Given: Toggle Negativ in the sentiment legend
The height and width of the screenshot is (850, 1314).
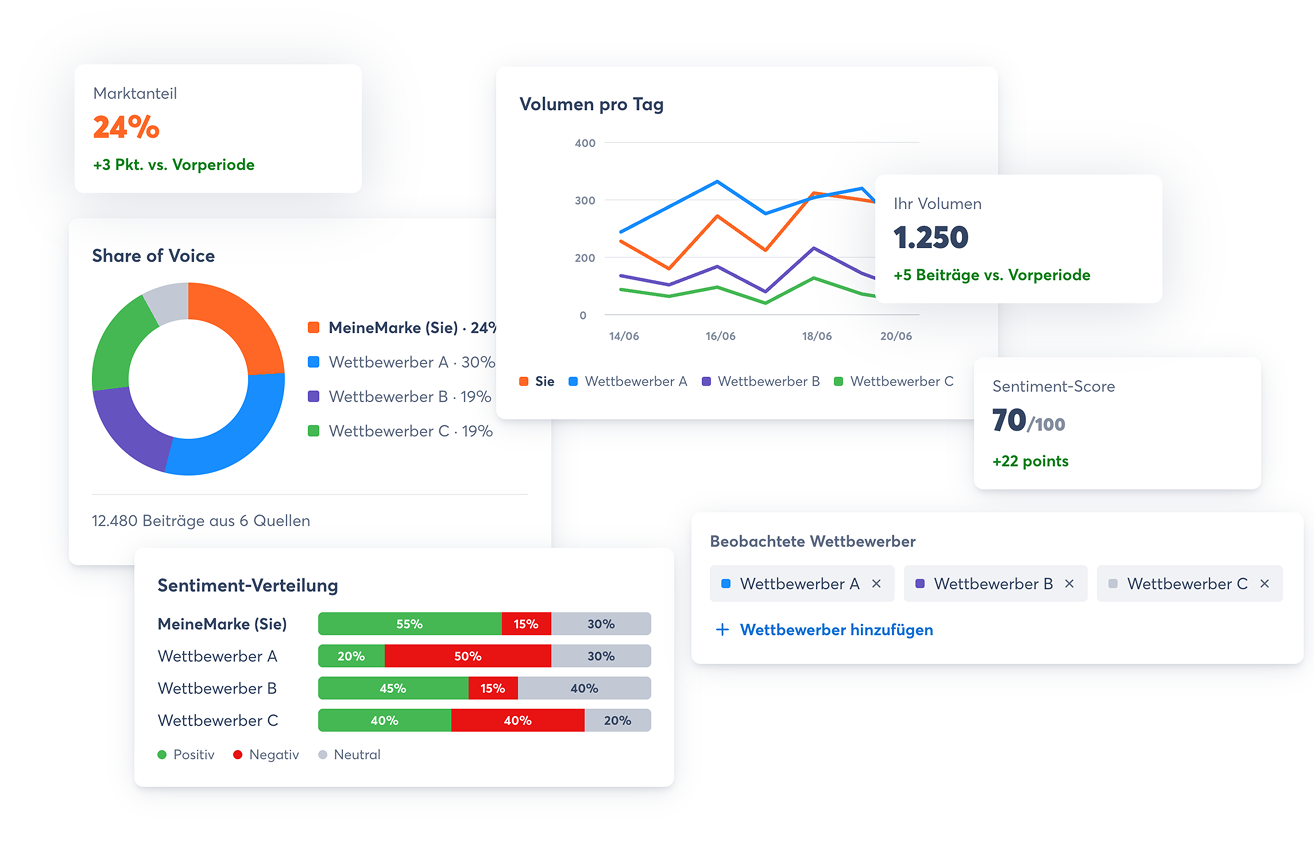Looking at the screenshot, I should coord(266,755).
